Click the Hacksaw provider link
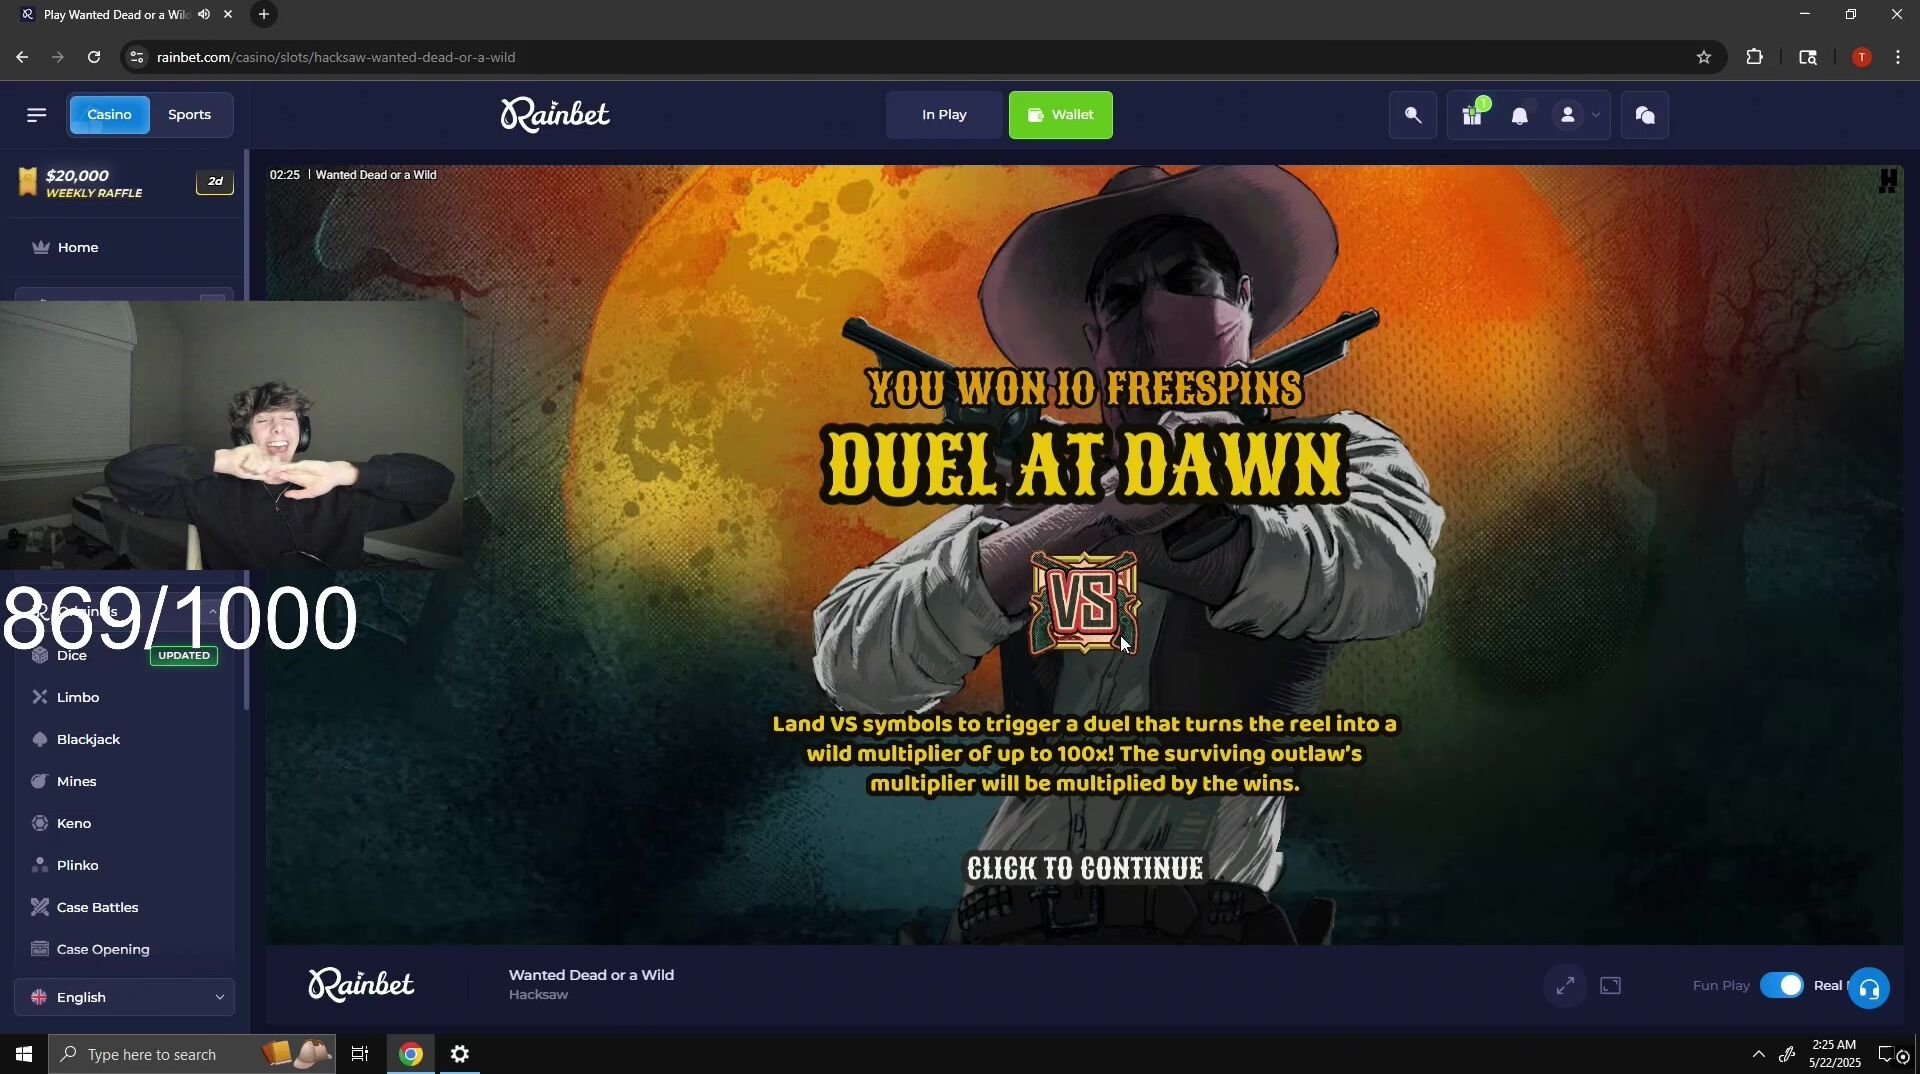1920x1074 pixels. point(538,995)
